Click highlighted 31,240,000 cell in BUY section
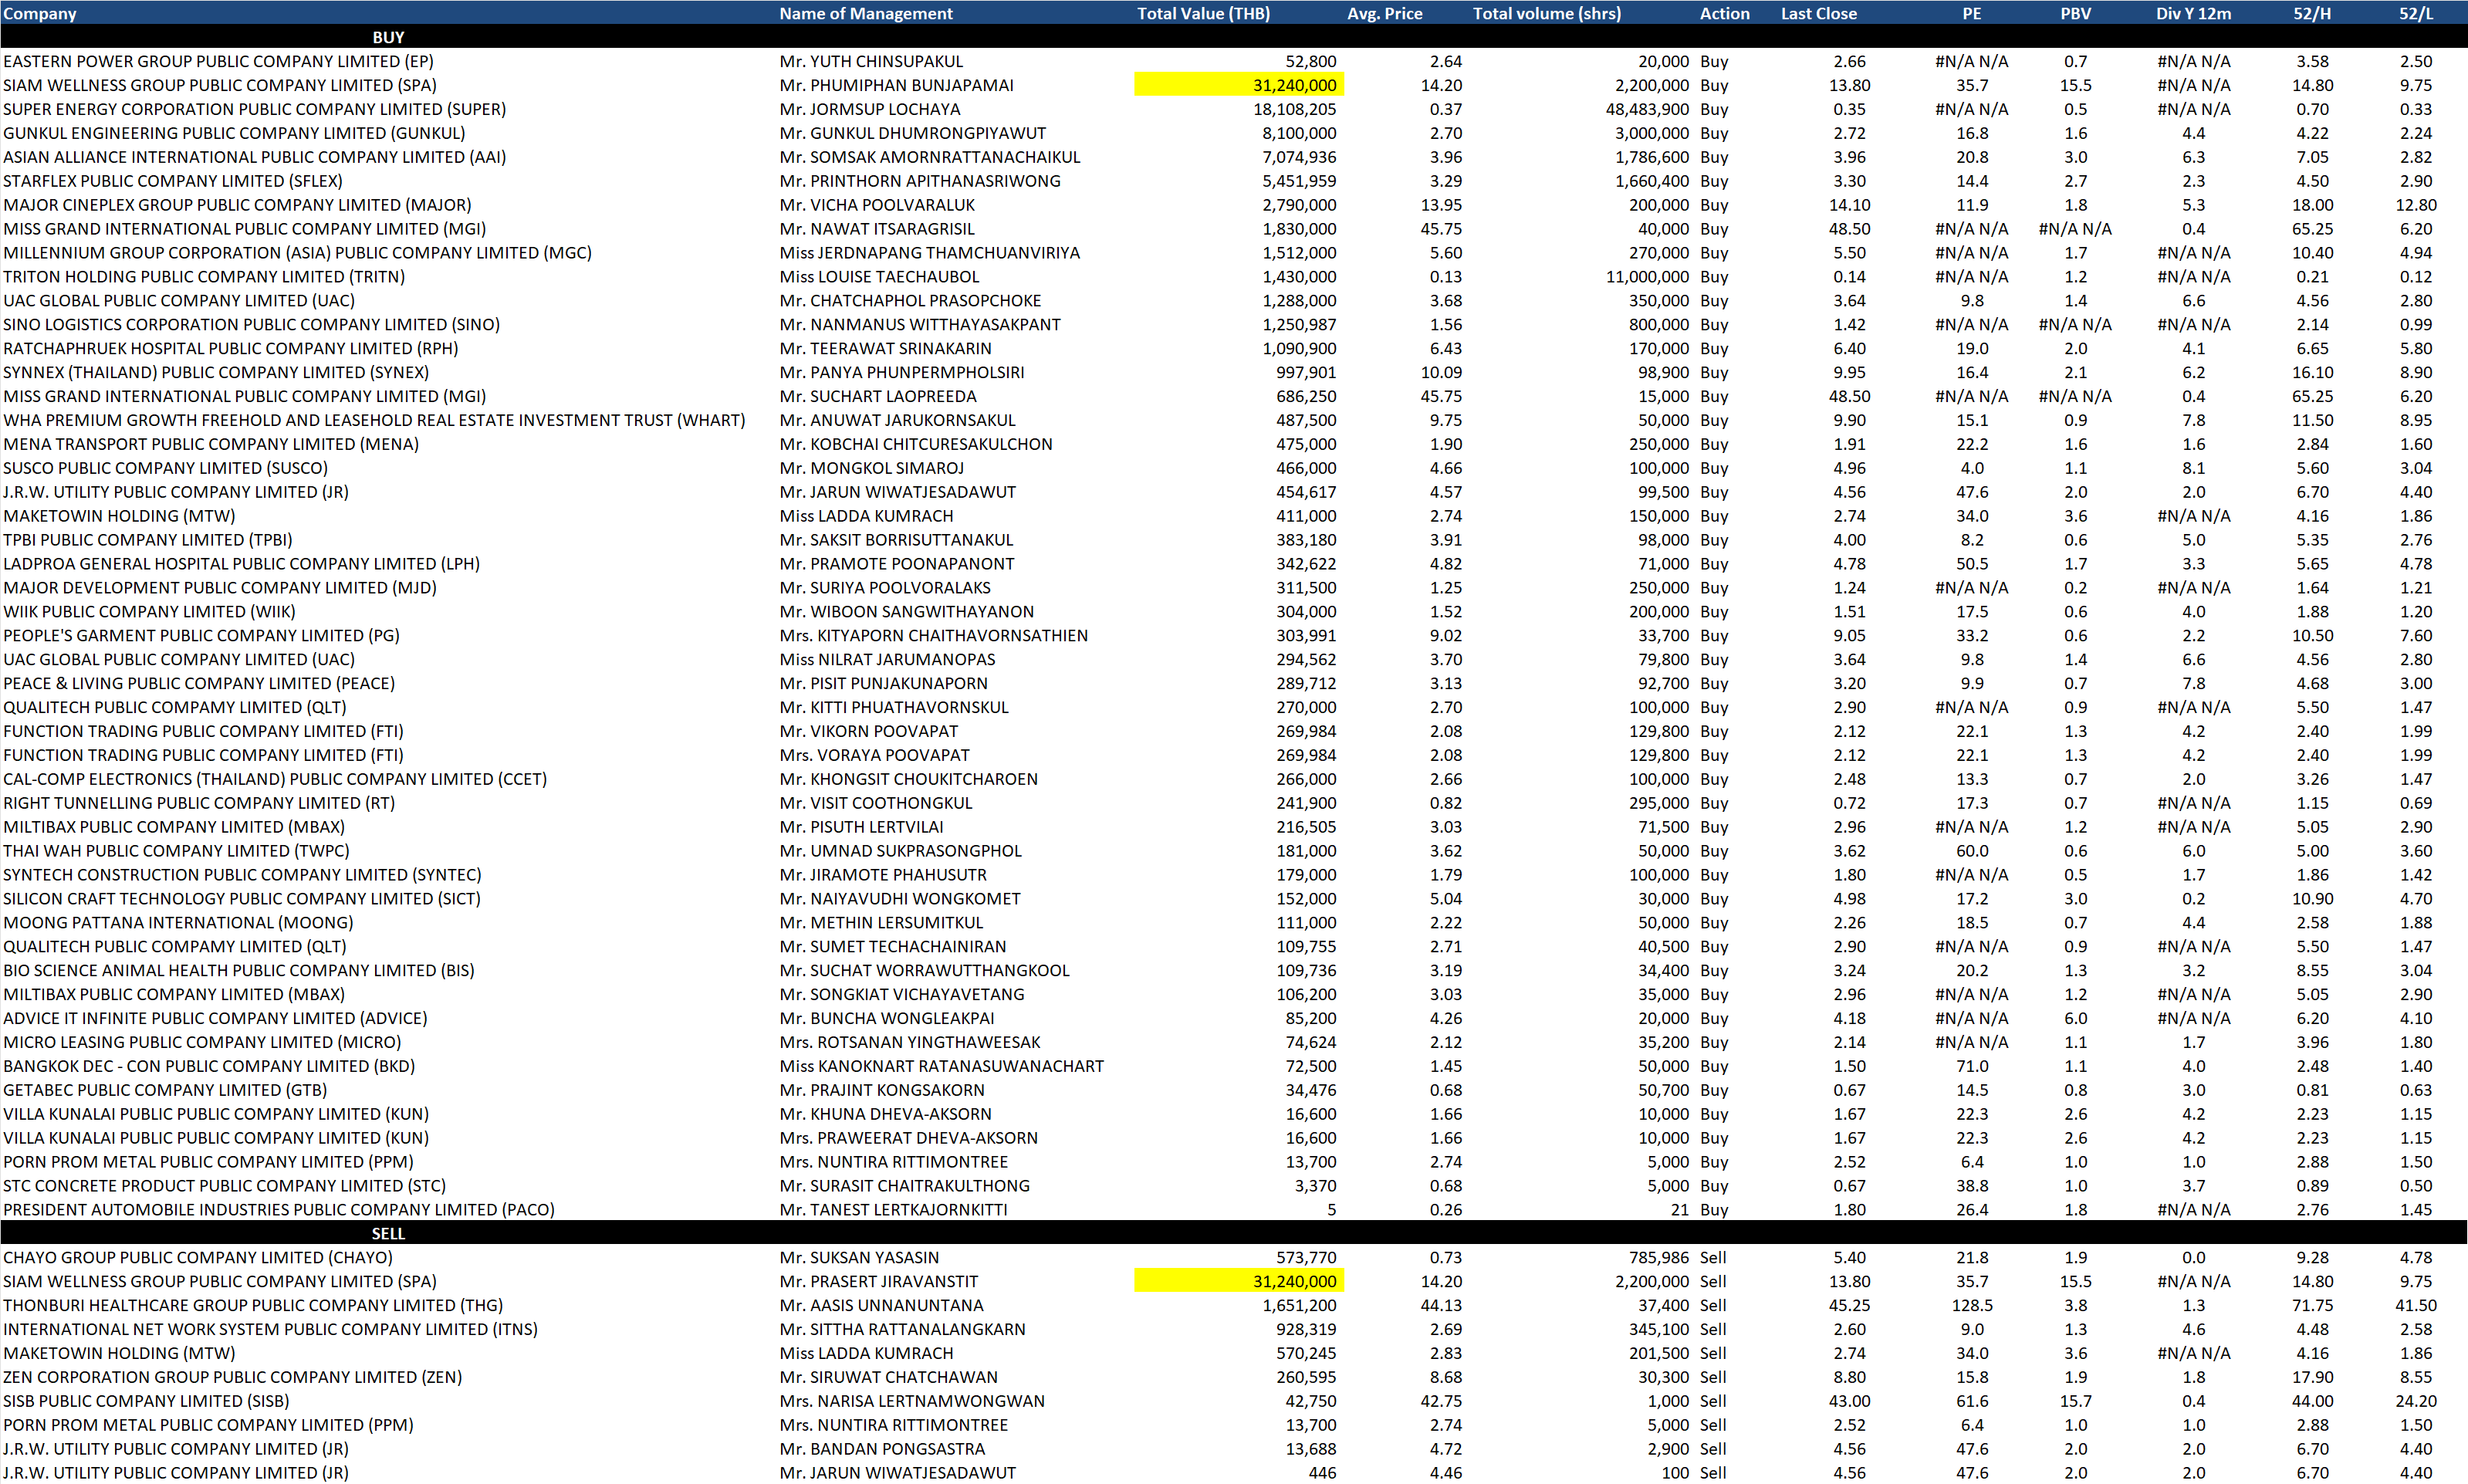The image size is (2468, 1484). click(1239, 85)
